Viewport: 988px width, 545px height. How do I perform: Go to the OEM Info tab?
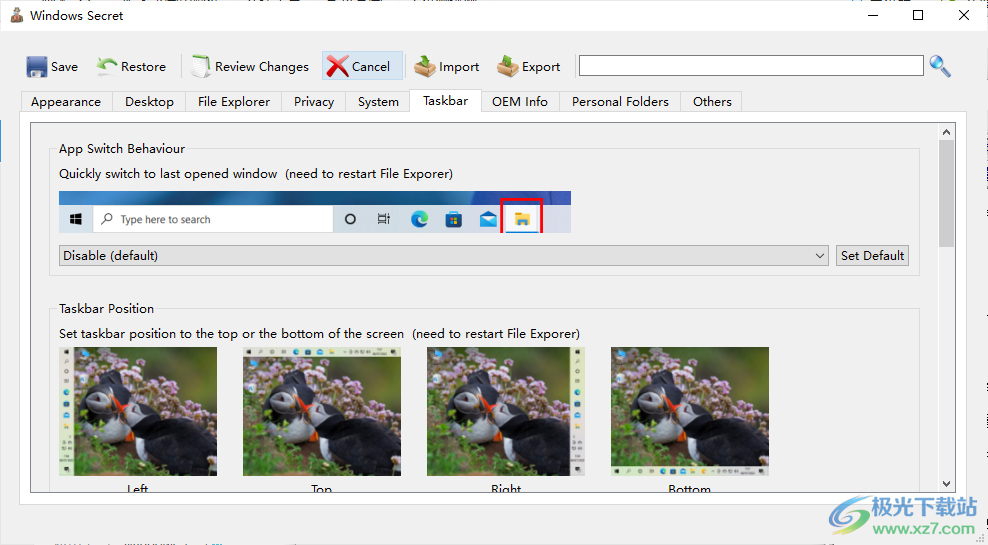tap(520, 102)
